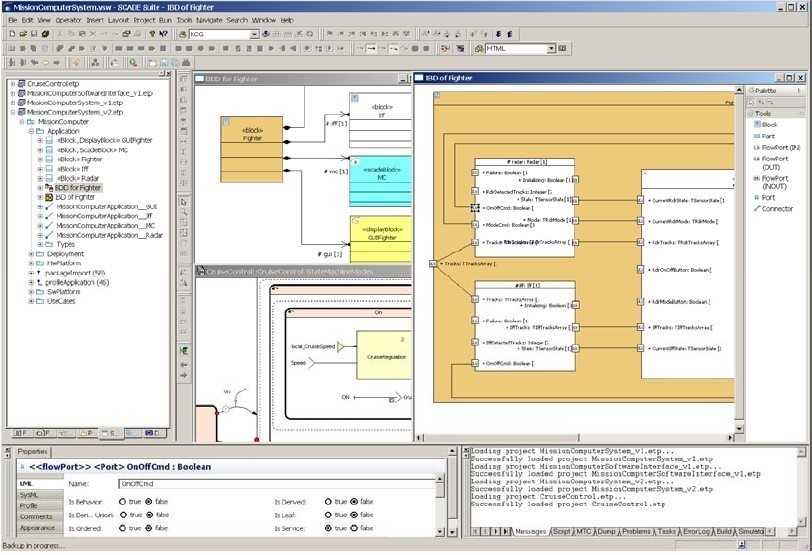Select the Port tool in Palette
The width and height of the screenshot is (812, 555).
[x=766, y=197]
